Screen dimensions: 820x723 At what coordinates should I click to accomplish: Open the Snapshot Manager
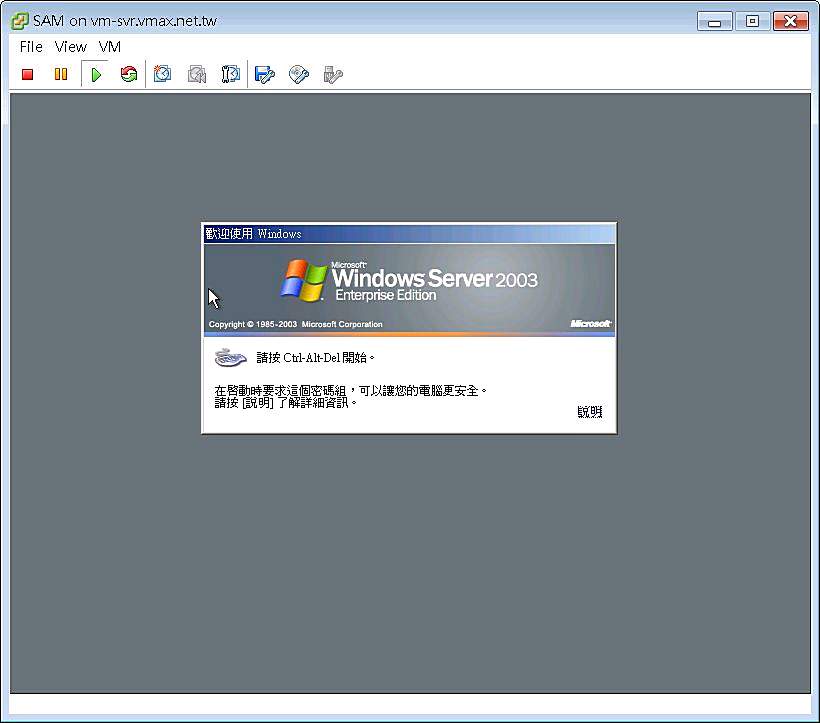pyautogui.click(x=230, y=74)
